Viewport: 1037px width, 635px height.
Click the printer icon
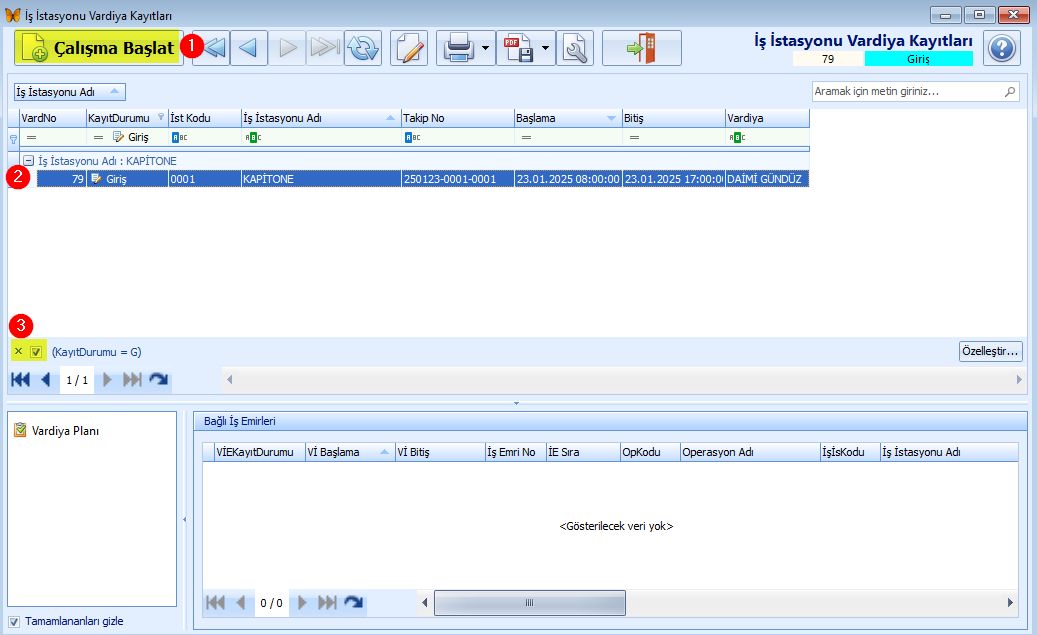pyautogui.click(x=458, y=48)
